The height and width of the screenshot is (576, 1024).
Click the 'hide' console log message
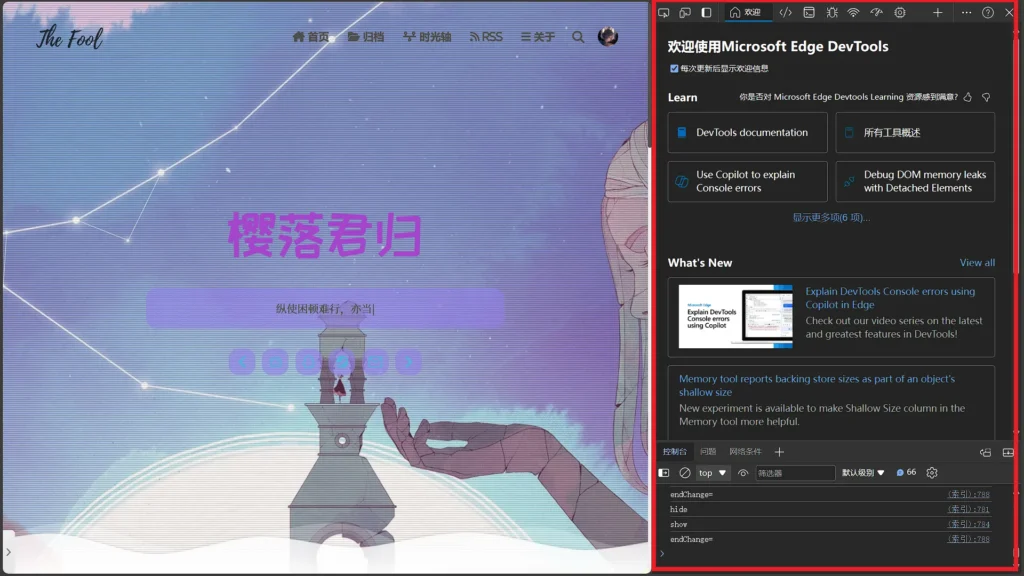(x=679, y=509)
